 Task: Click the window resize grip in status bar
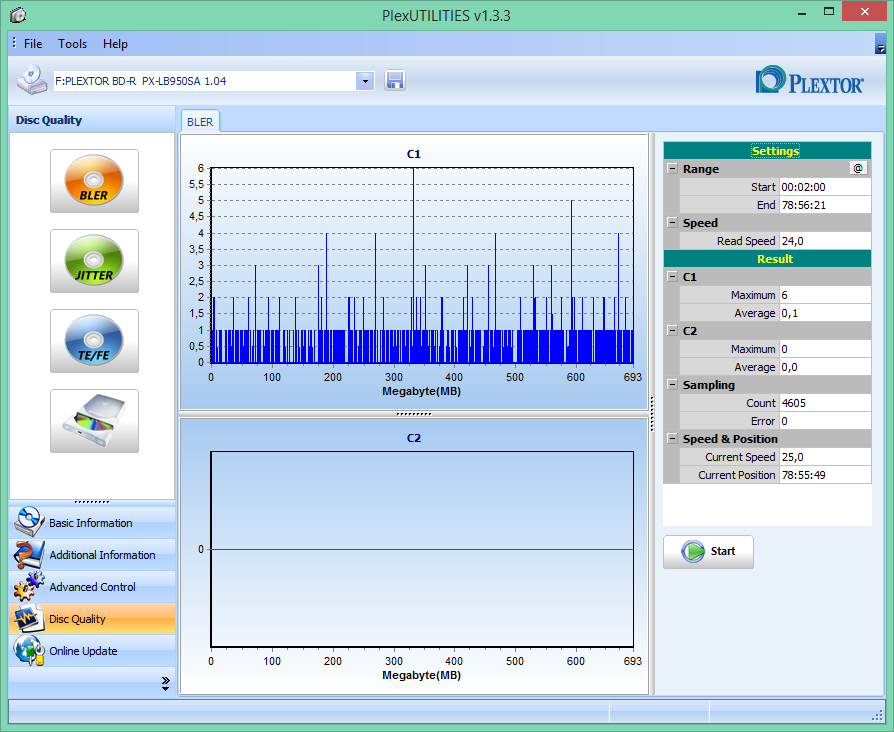point(878,715)
